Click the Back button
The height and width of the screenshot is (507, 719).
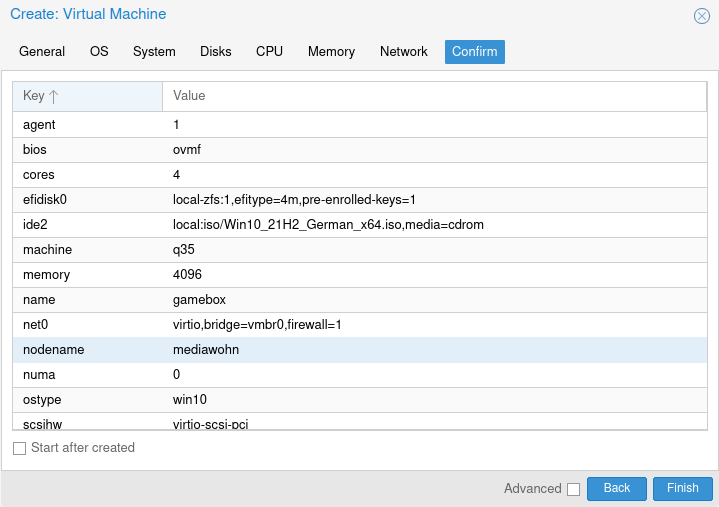617,488
